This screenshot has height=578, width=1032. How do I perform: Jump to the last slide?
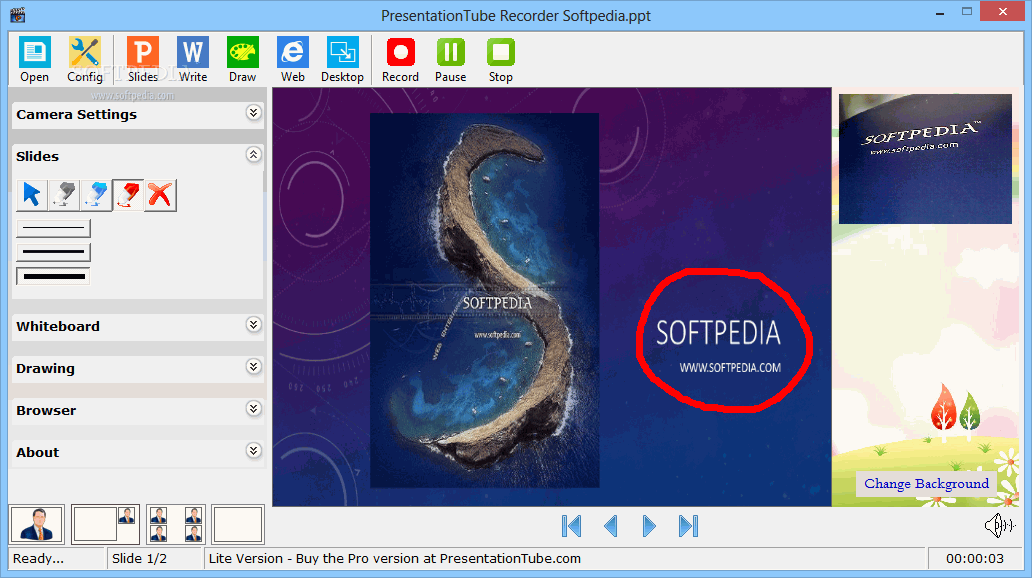(x=688, y=526)
